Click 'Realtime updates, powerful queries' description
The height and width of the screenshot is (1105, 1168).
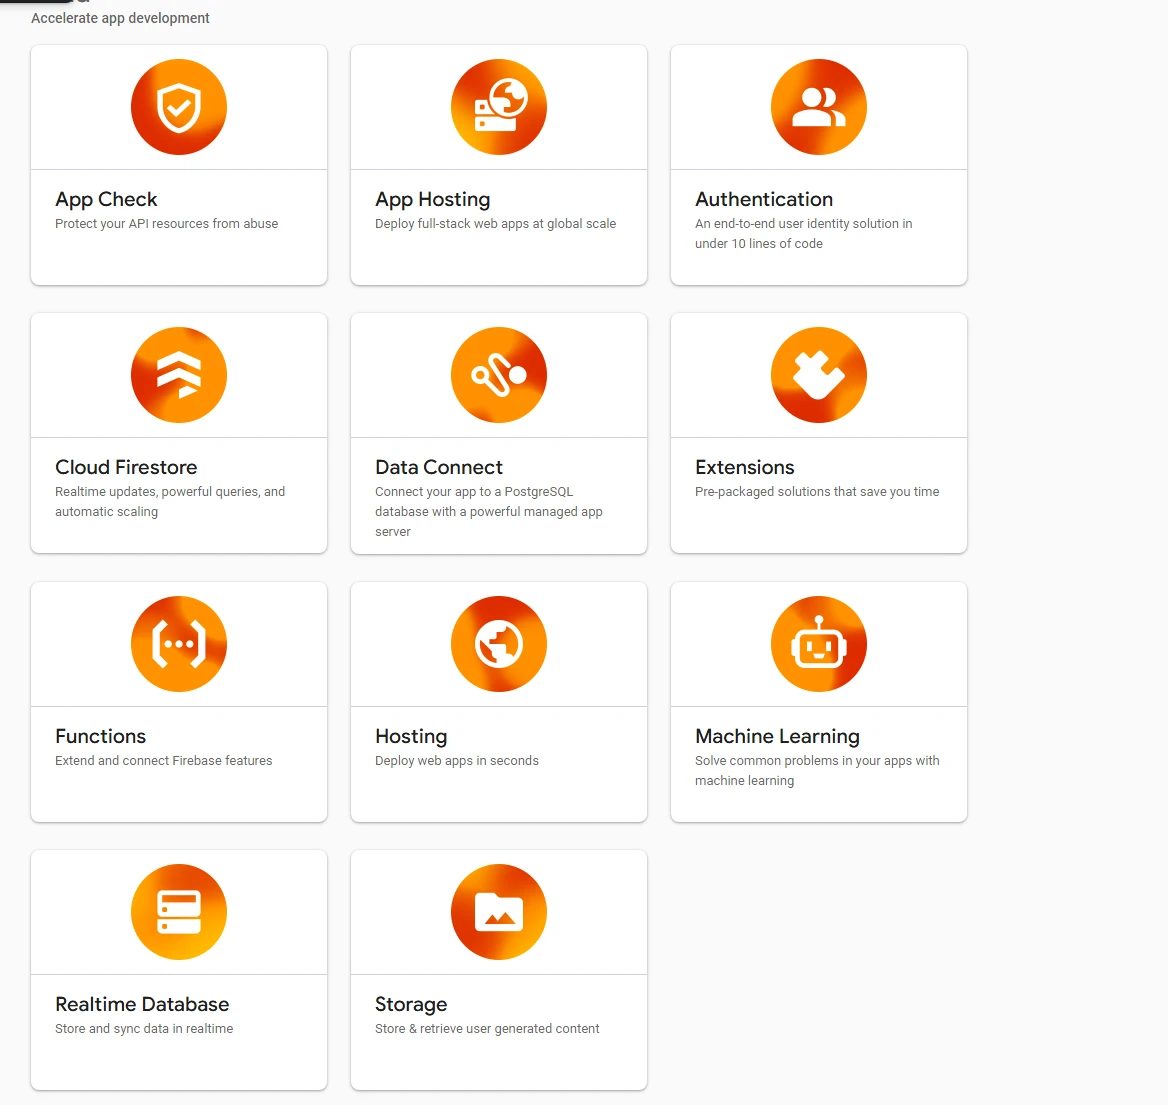point(170,501)
